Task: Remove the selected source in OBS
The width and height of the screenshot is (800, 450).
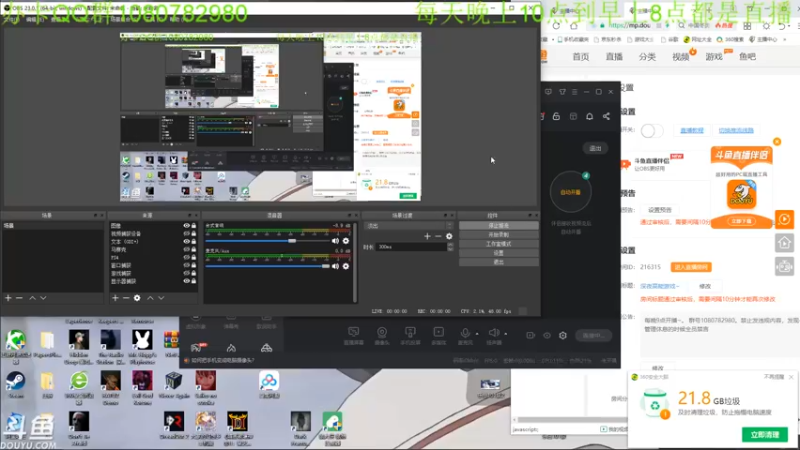Action: pos(126,297)
